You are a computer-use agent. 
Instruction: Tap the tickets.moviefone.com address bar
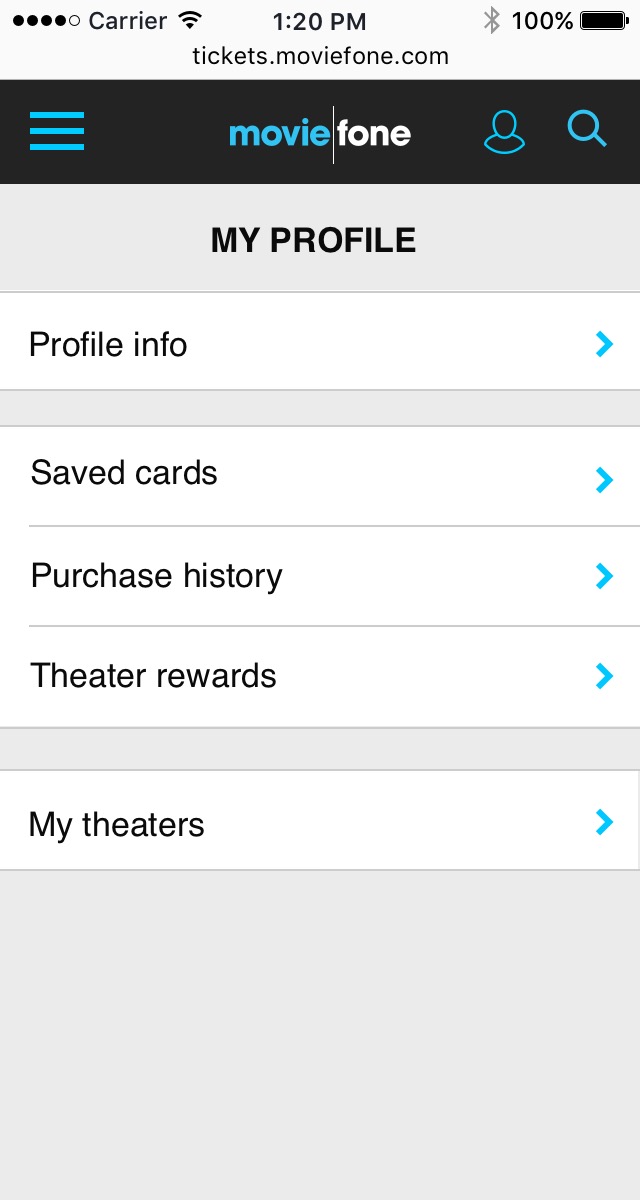tap(320, 56)
